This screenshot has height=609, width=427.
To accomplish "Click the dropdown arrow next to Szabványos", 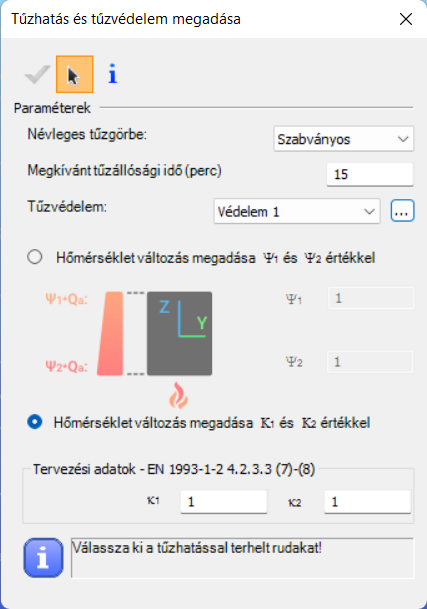I will click(x=403, y=139).
